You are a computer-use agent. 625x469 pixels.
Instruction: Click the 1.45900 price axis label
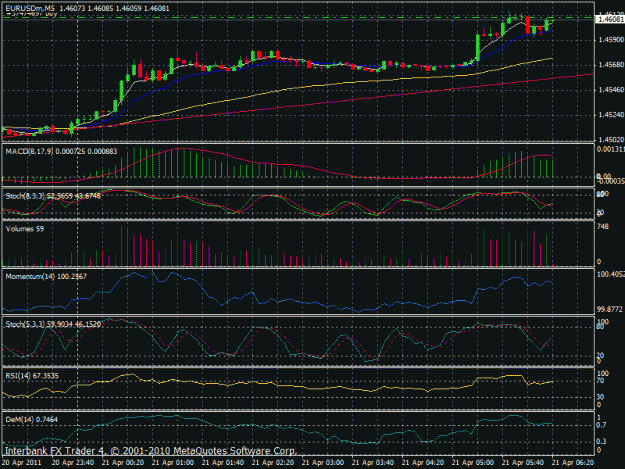[x=611, y=40]
